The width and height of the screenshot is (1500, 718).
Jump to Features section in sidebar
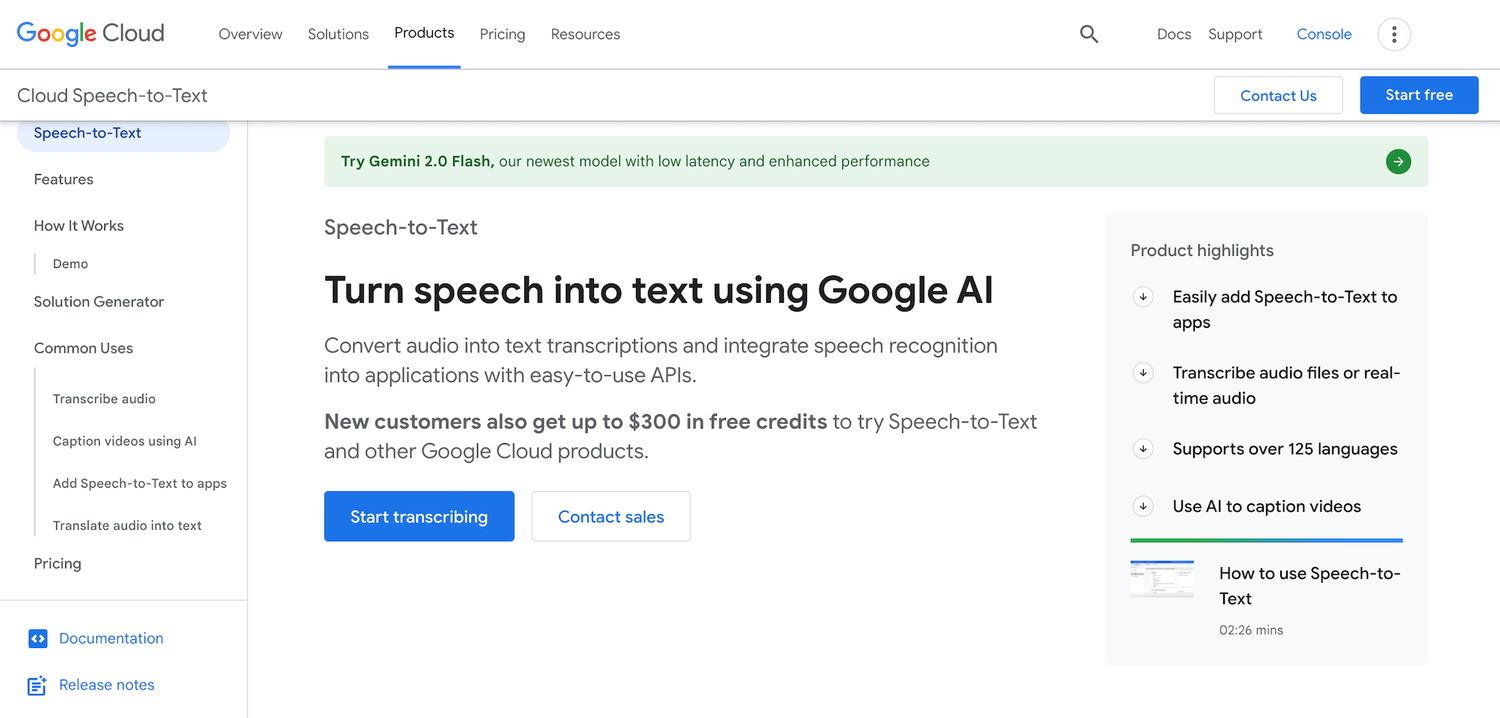(x=63, y=180)
